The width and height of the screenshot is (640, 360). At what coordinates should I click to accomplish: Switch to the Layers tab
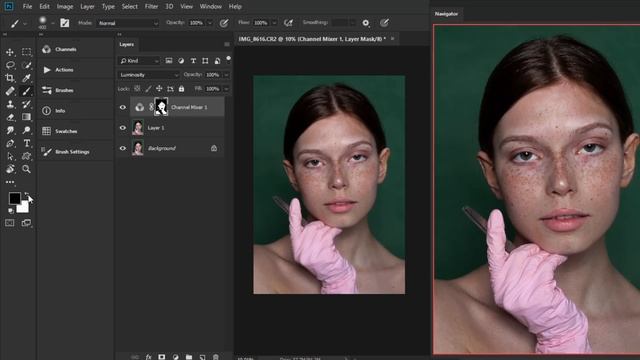pos(127,44)
